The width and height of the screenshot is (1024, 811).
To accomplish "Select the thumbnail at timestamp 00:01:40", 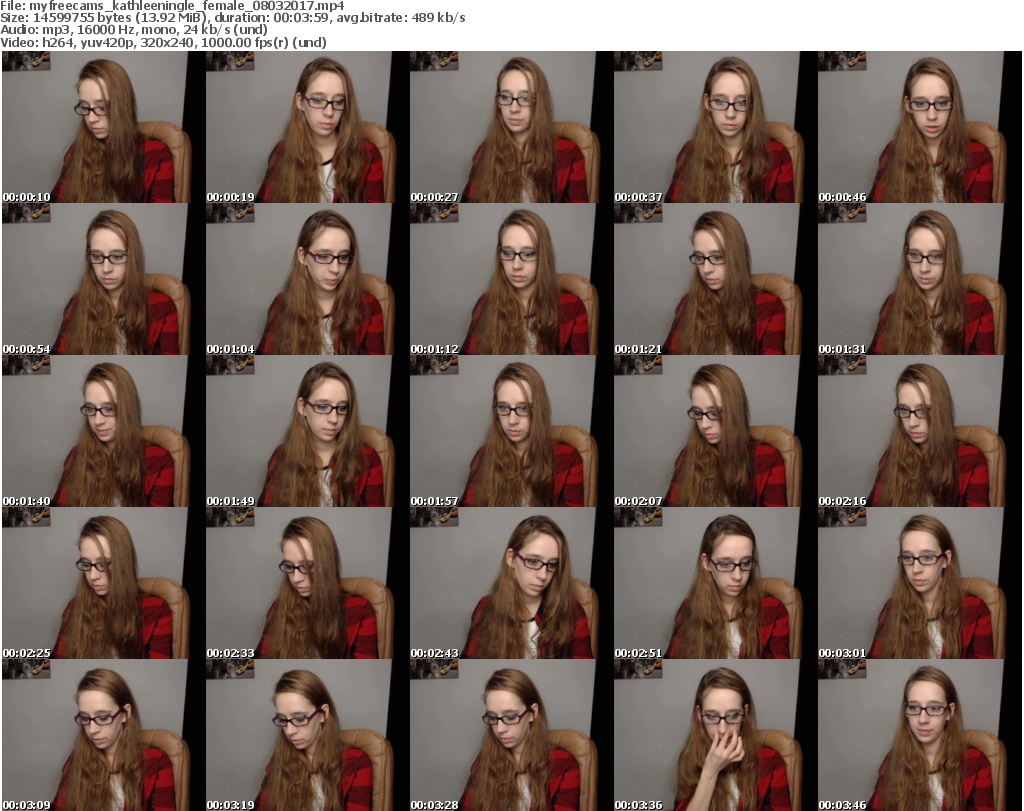I will 103,432.
